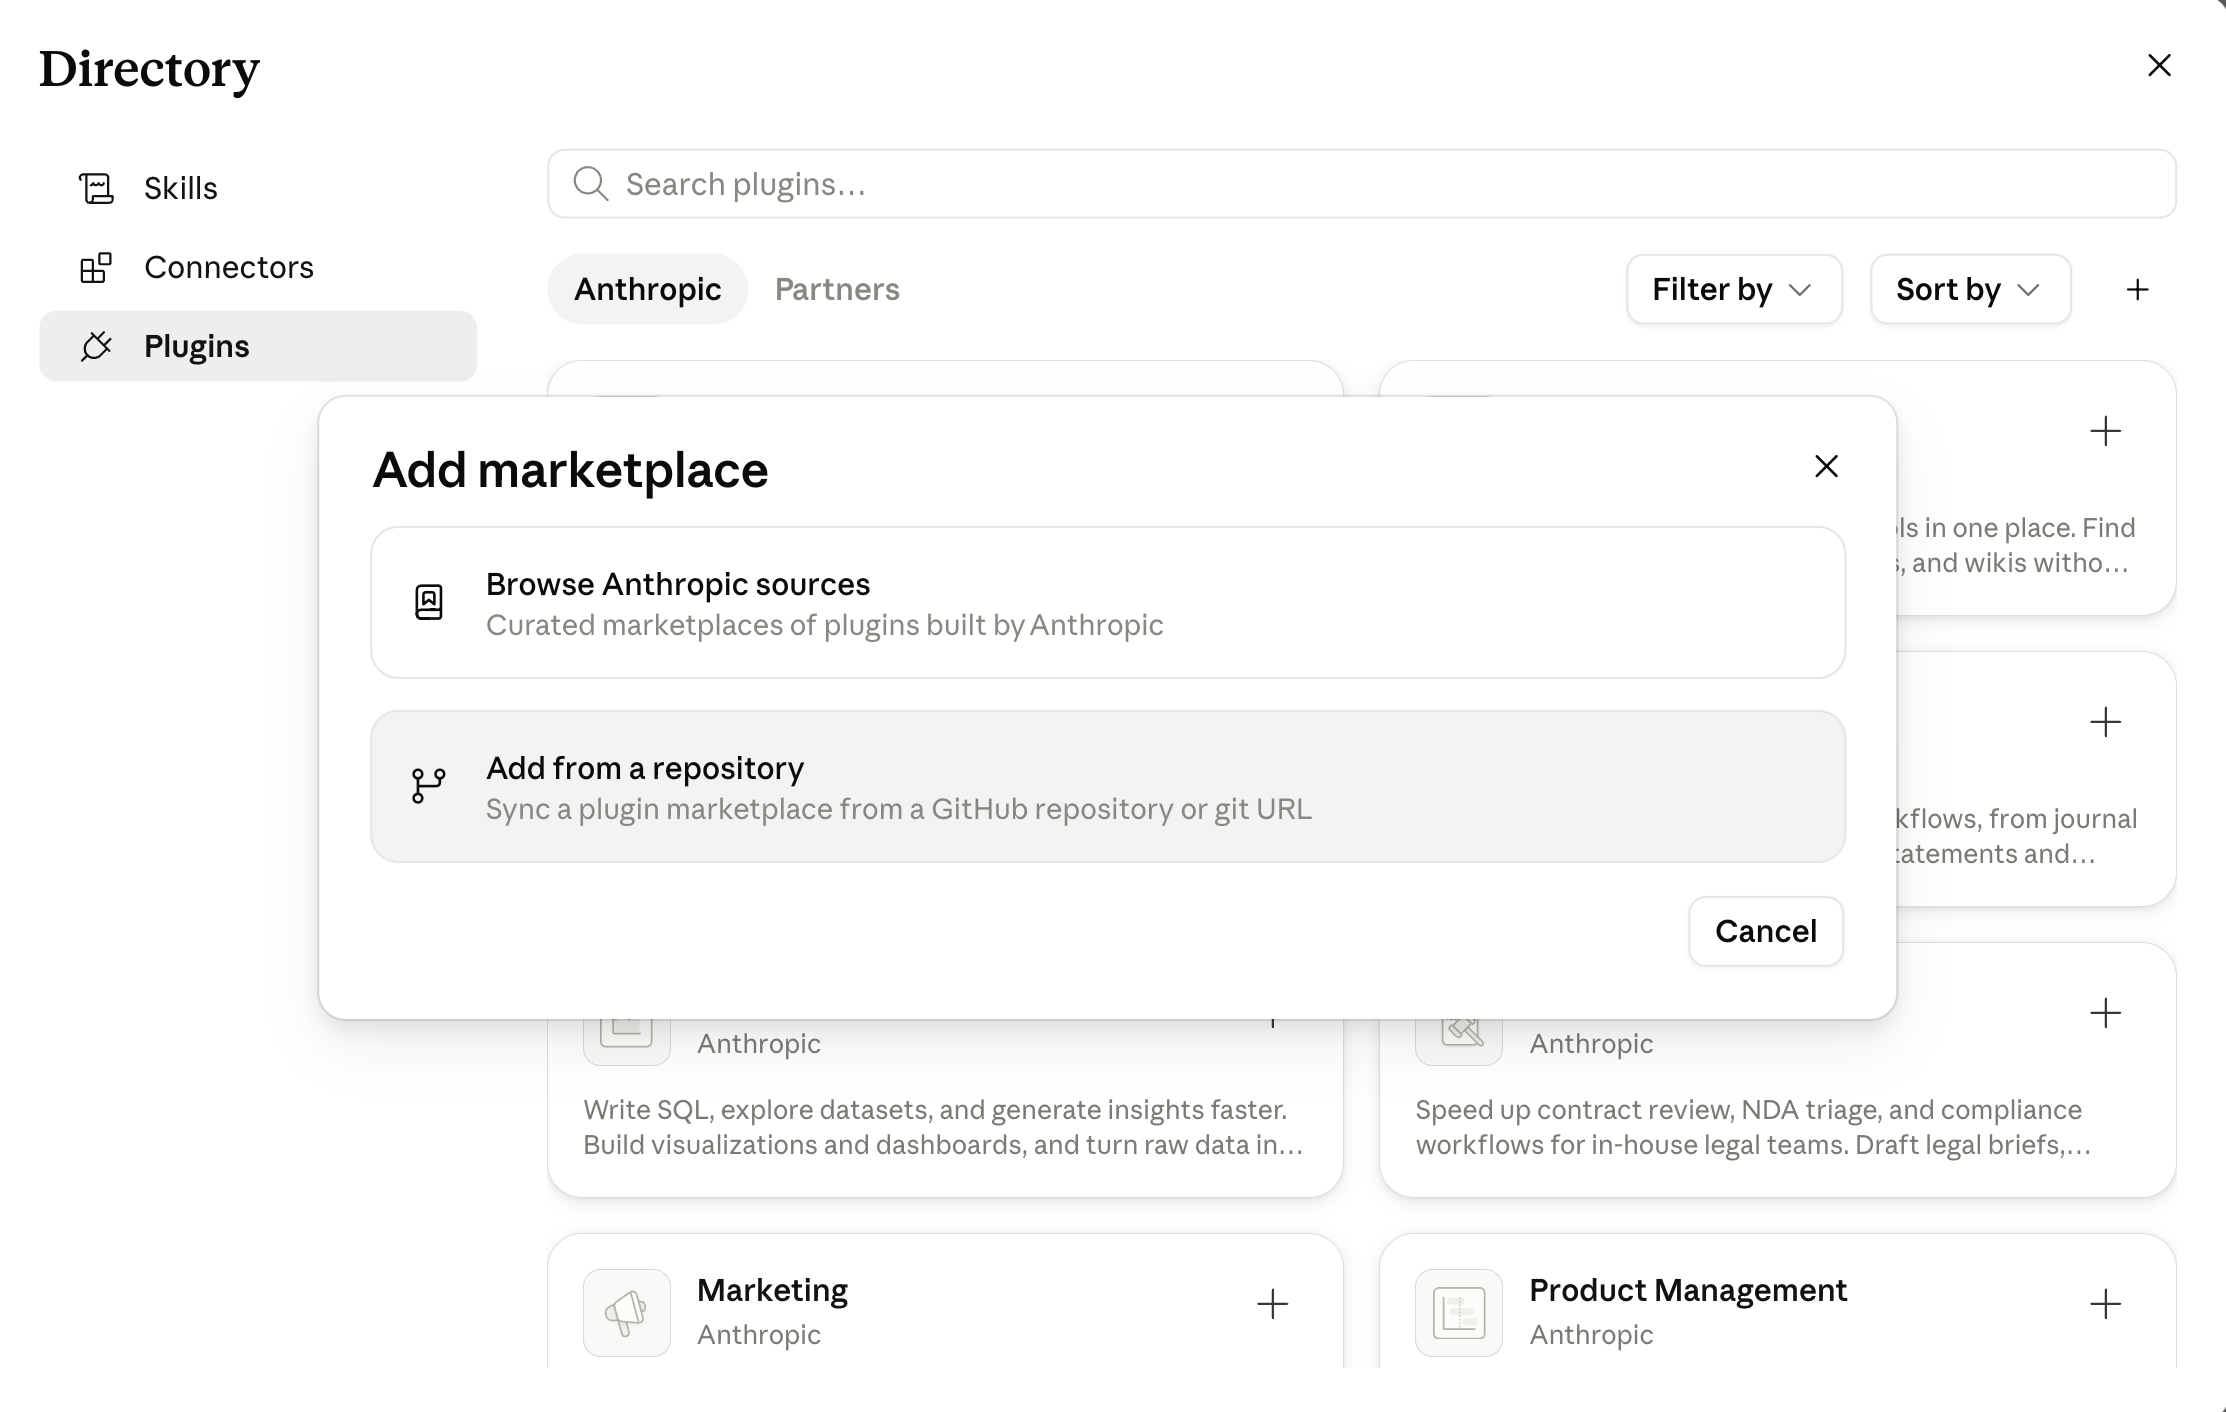Click the Filter by chevron arrow
2226x1412 pixels.
tap(1800, 290)
